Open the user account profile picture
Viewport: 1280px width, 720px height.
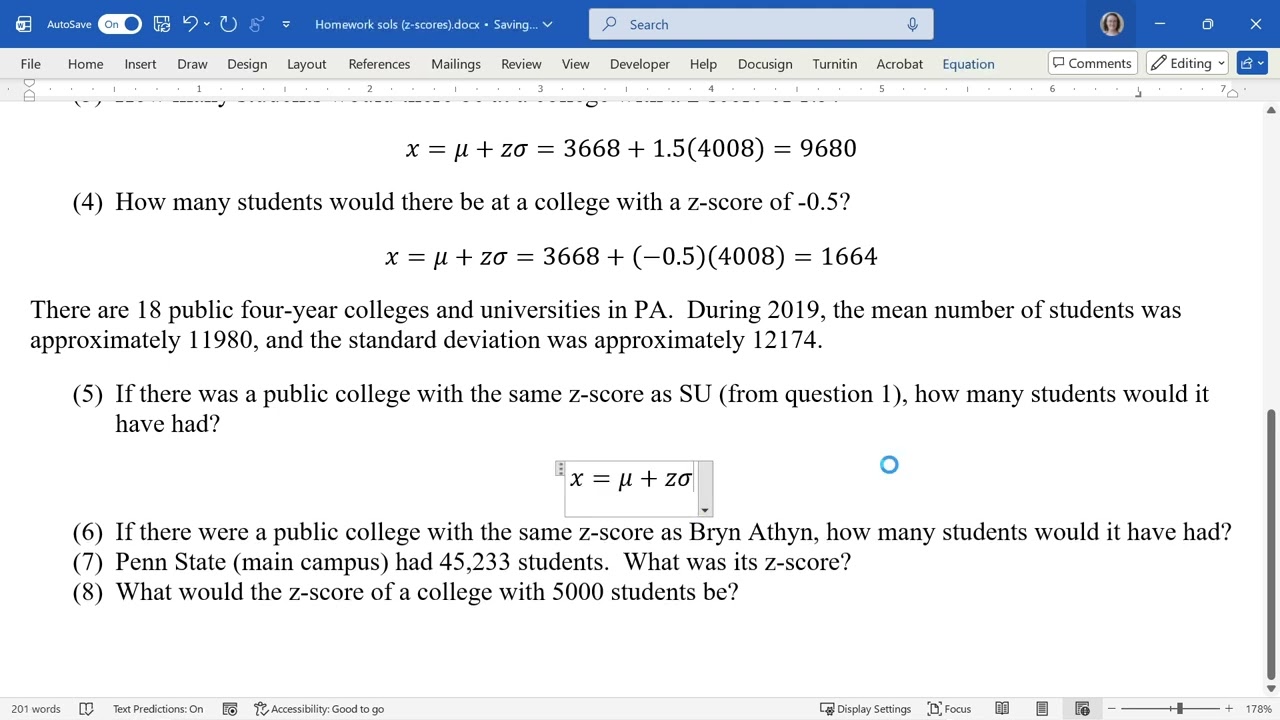pyautogui.click(x=1111, y=24)
